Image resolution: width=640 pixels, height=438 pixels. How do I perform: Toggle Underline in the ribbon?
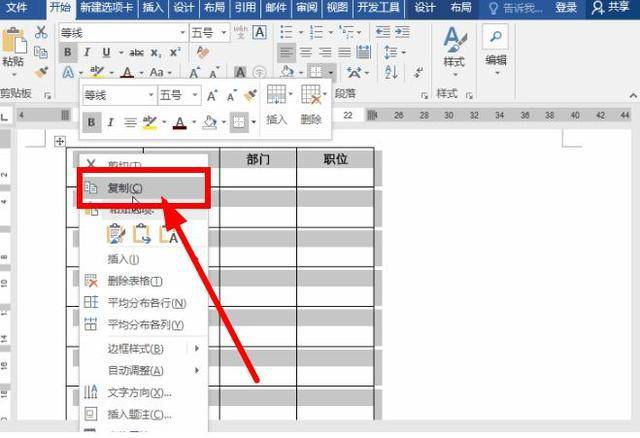[107, 53]
